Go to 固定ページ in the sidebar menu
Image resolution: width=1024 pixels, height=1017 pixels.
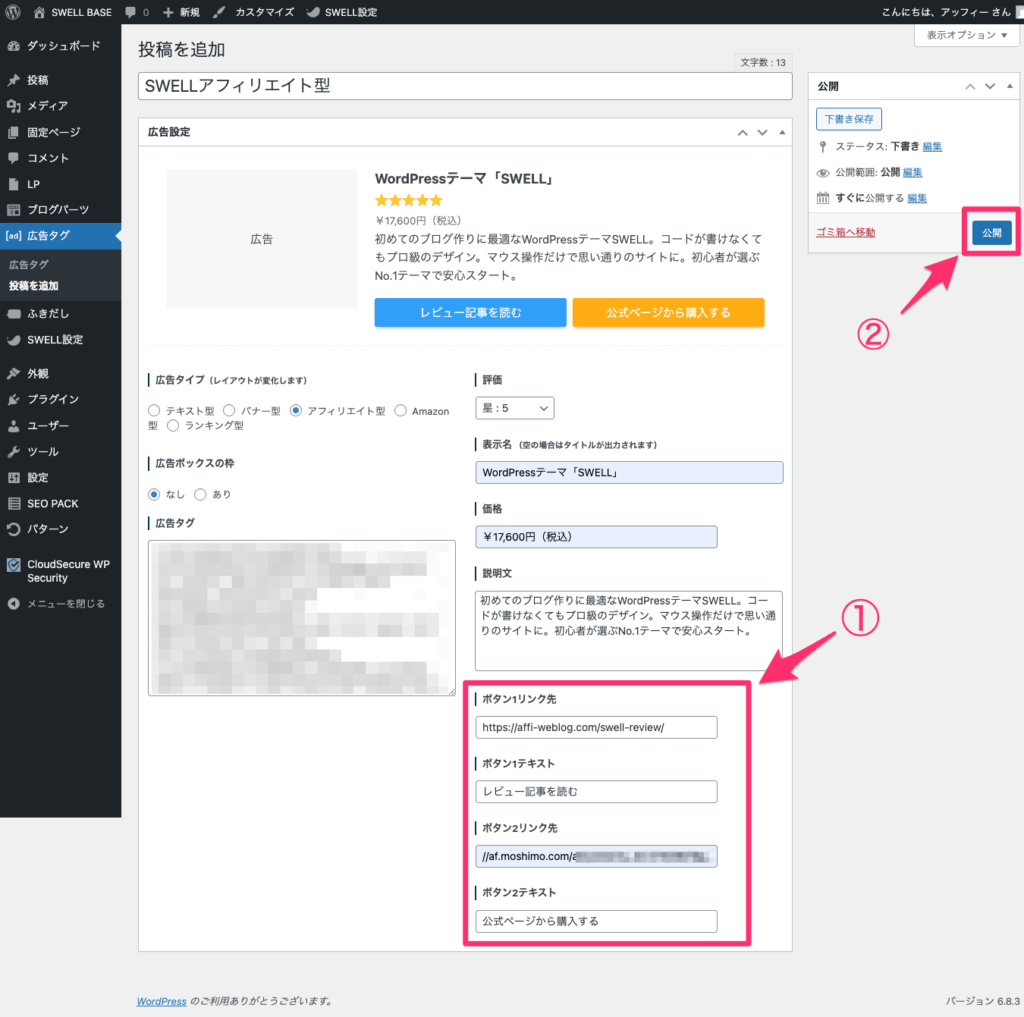53,132
